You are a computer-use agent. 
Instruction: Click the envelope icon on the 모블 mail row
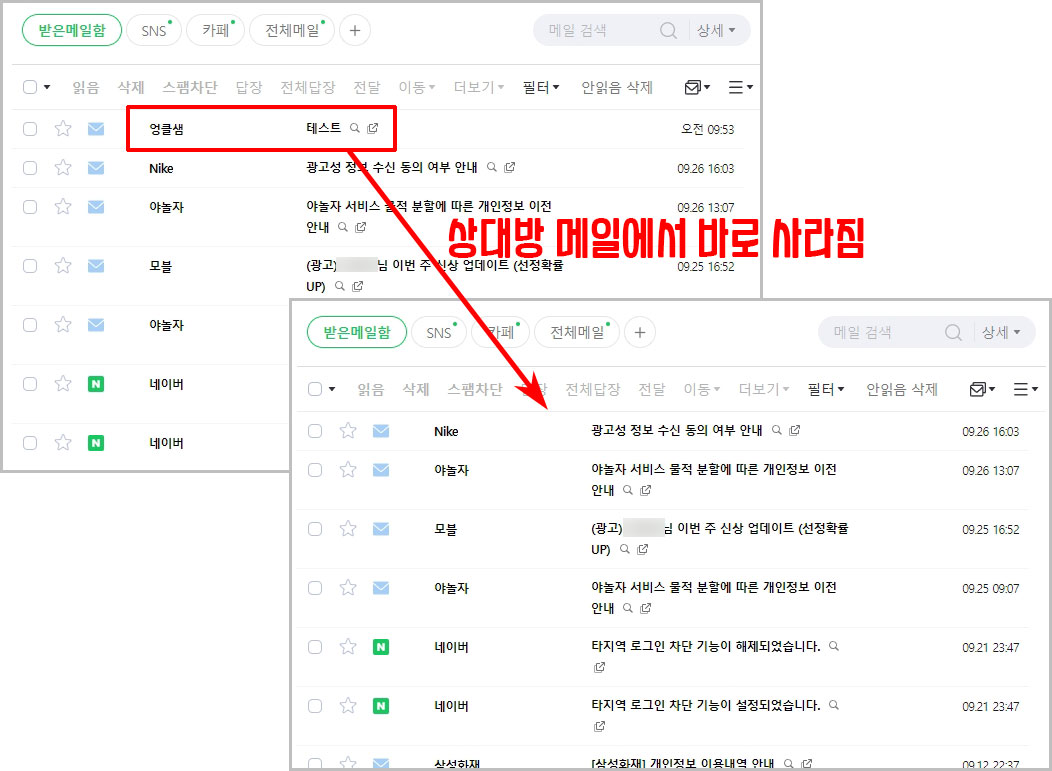(94, 266)
